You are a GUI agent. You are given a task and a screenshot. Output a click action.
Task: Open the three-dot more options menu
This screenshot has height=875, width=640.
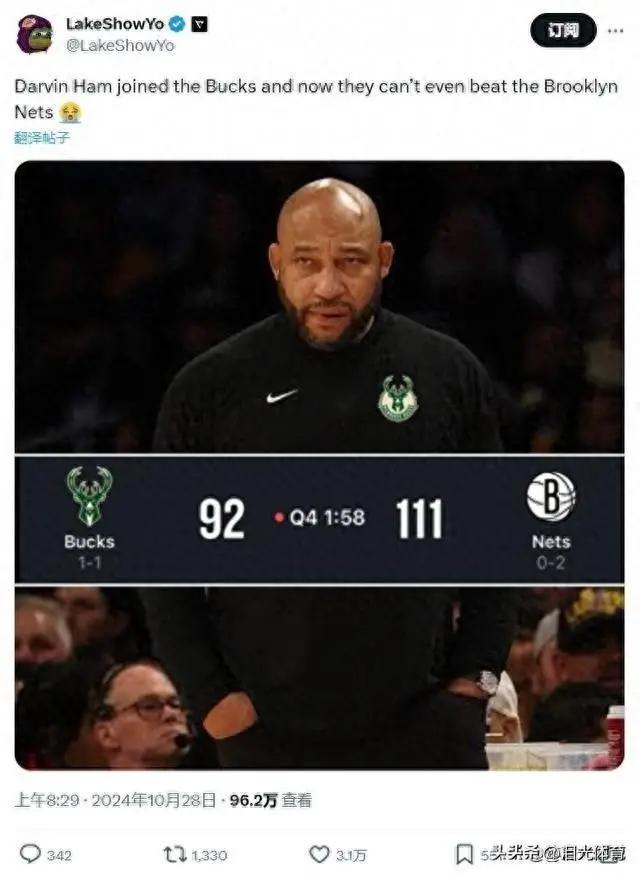coord(615,31)
